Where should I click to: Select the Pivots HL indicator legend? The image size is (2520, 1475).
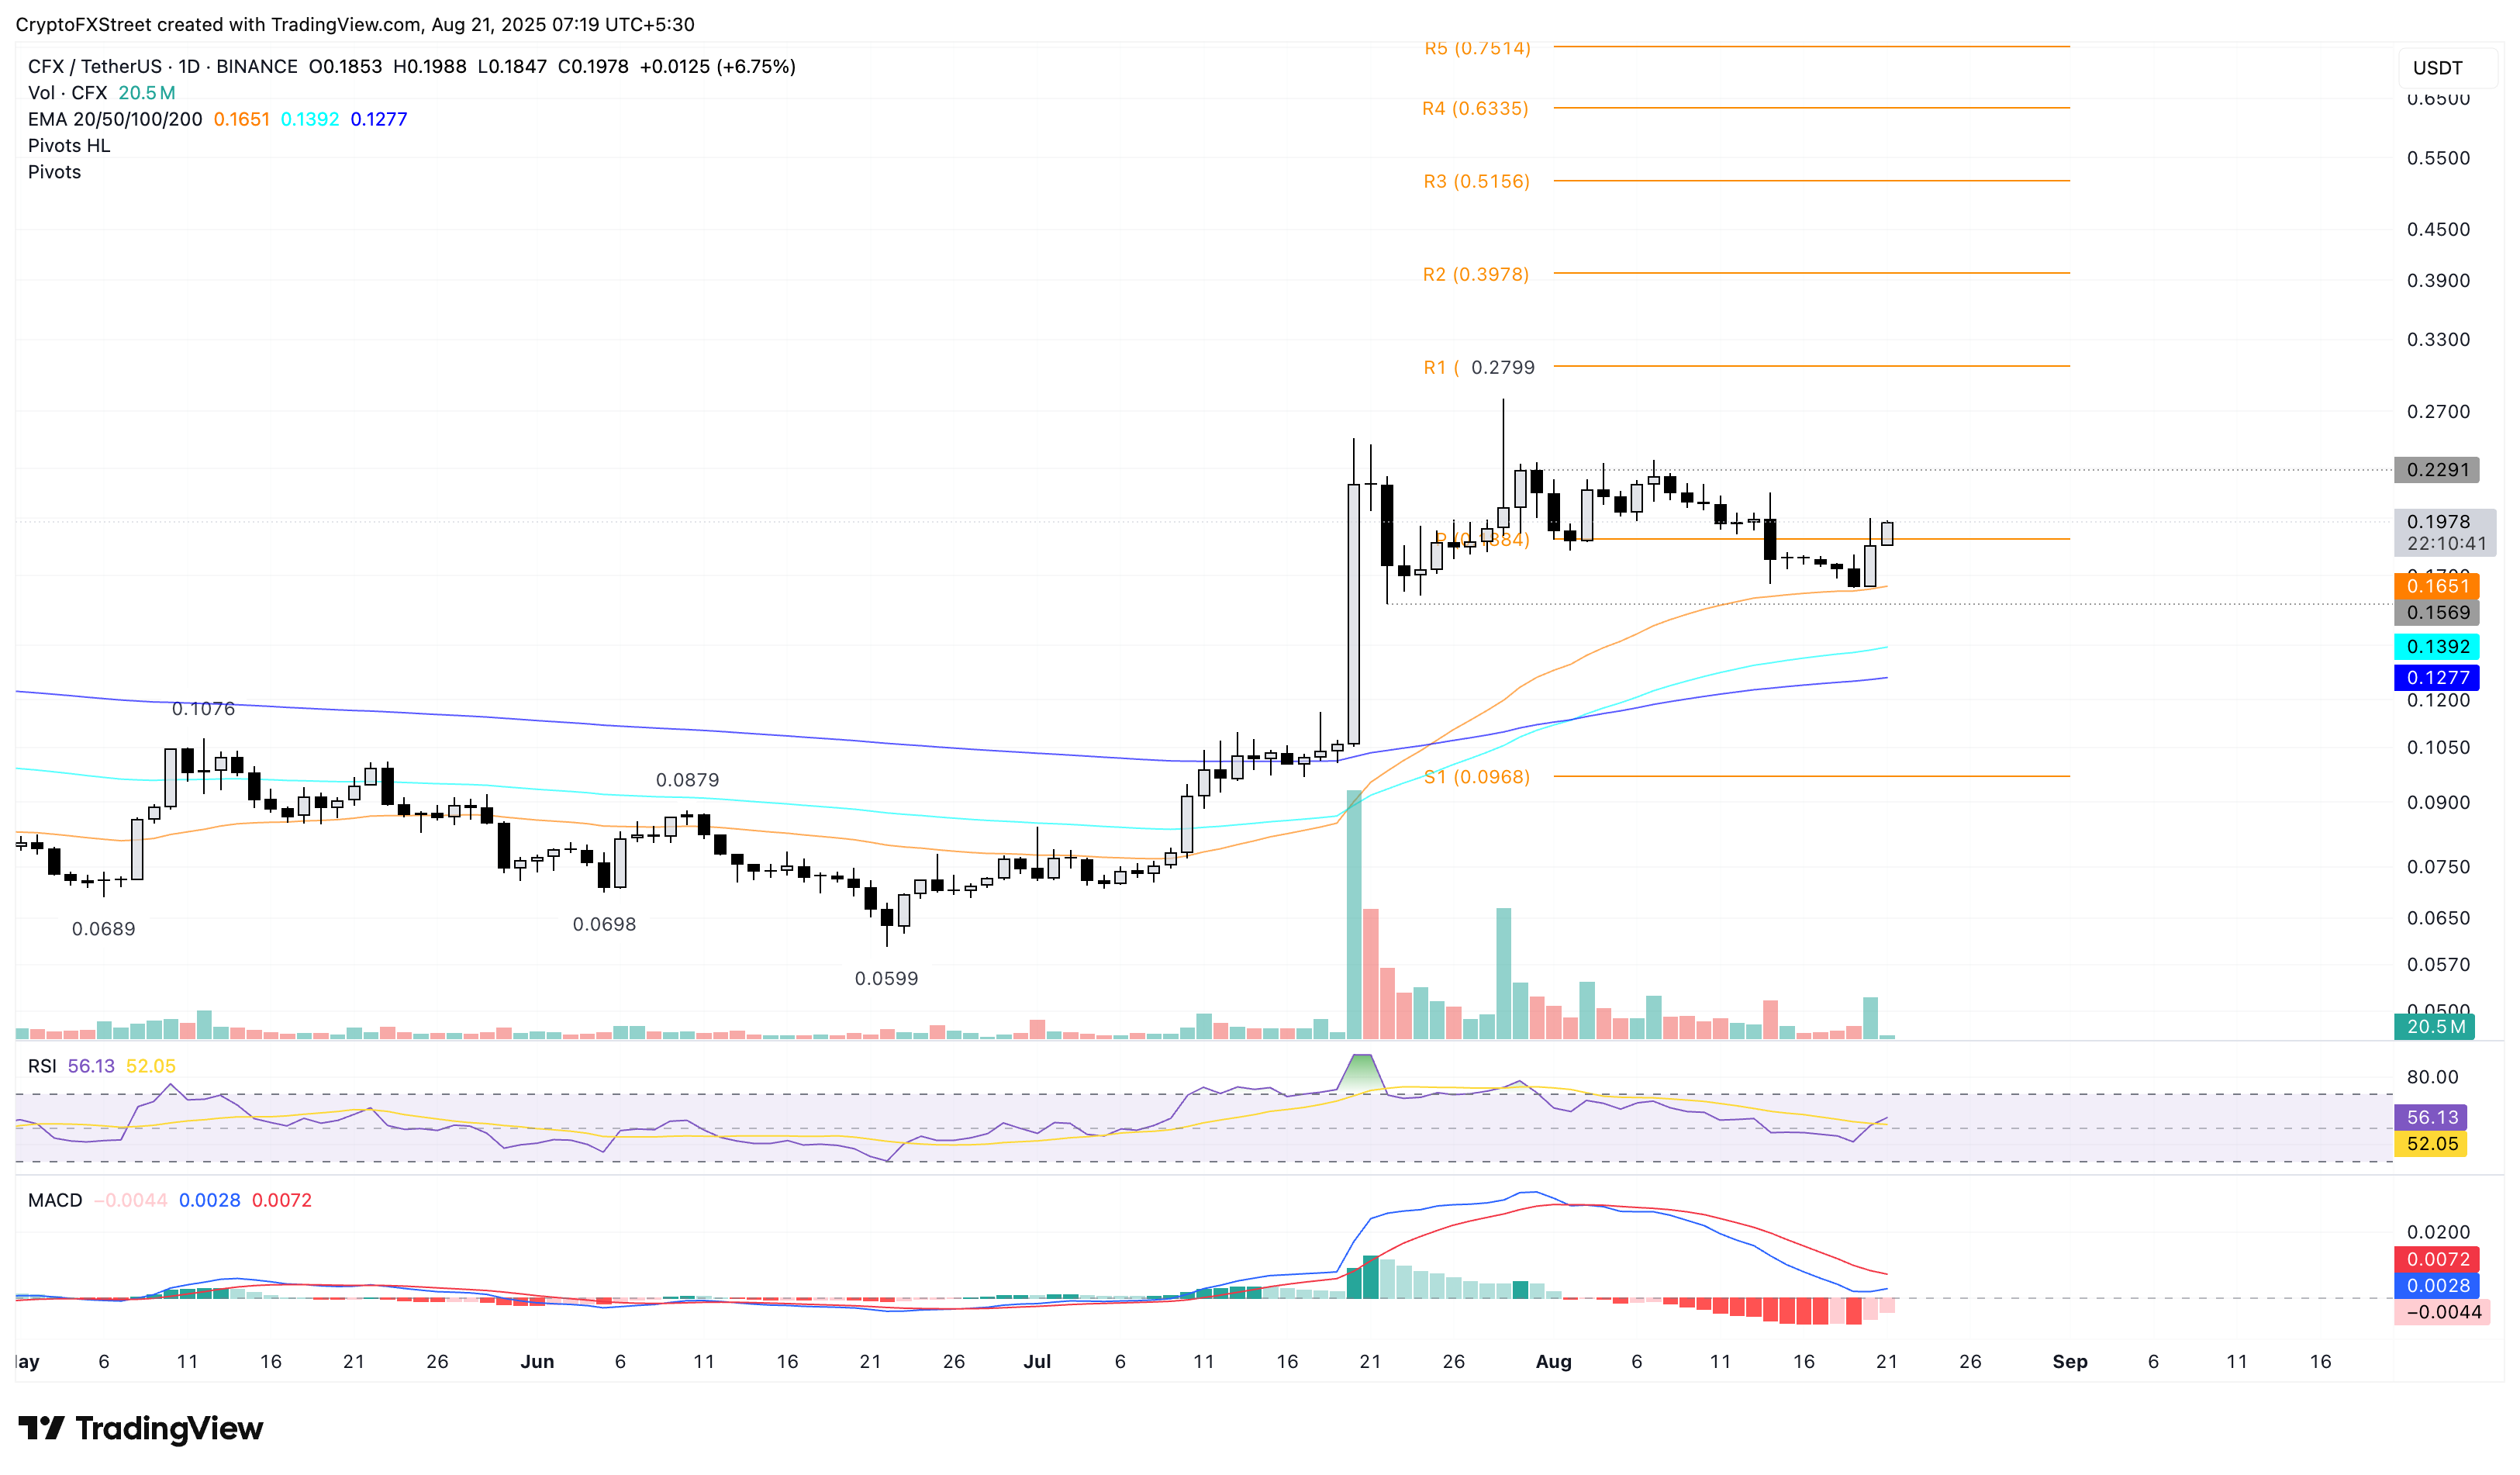click(x=69, y=145)
